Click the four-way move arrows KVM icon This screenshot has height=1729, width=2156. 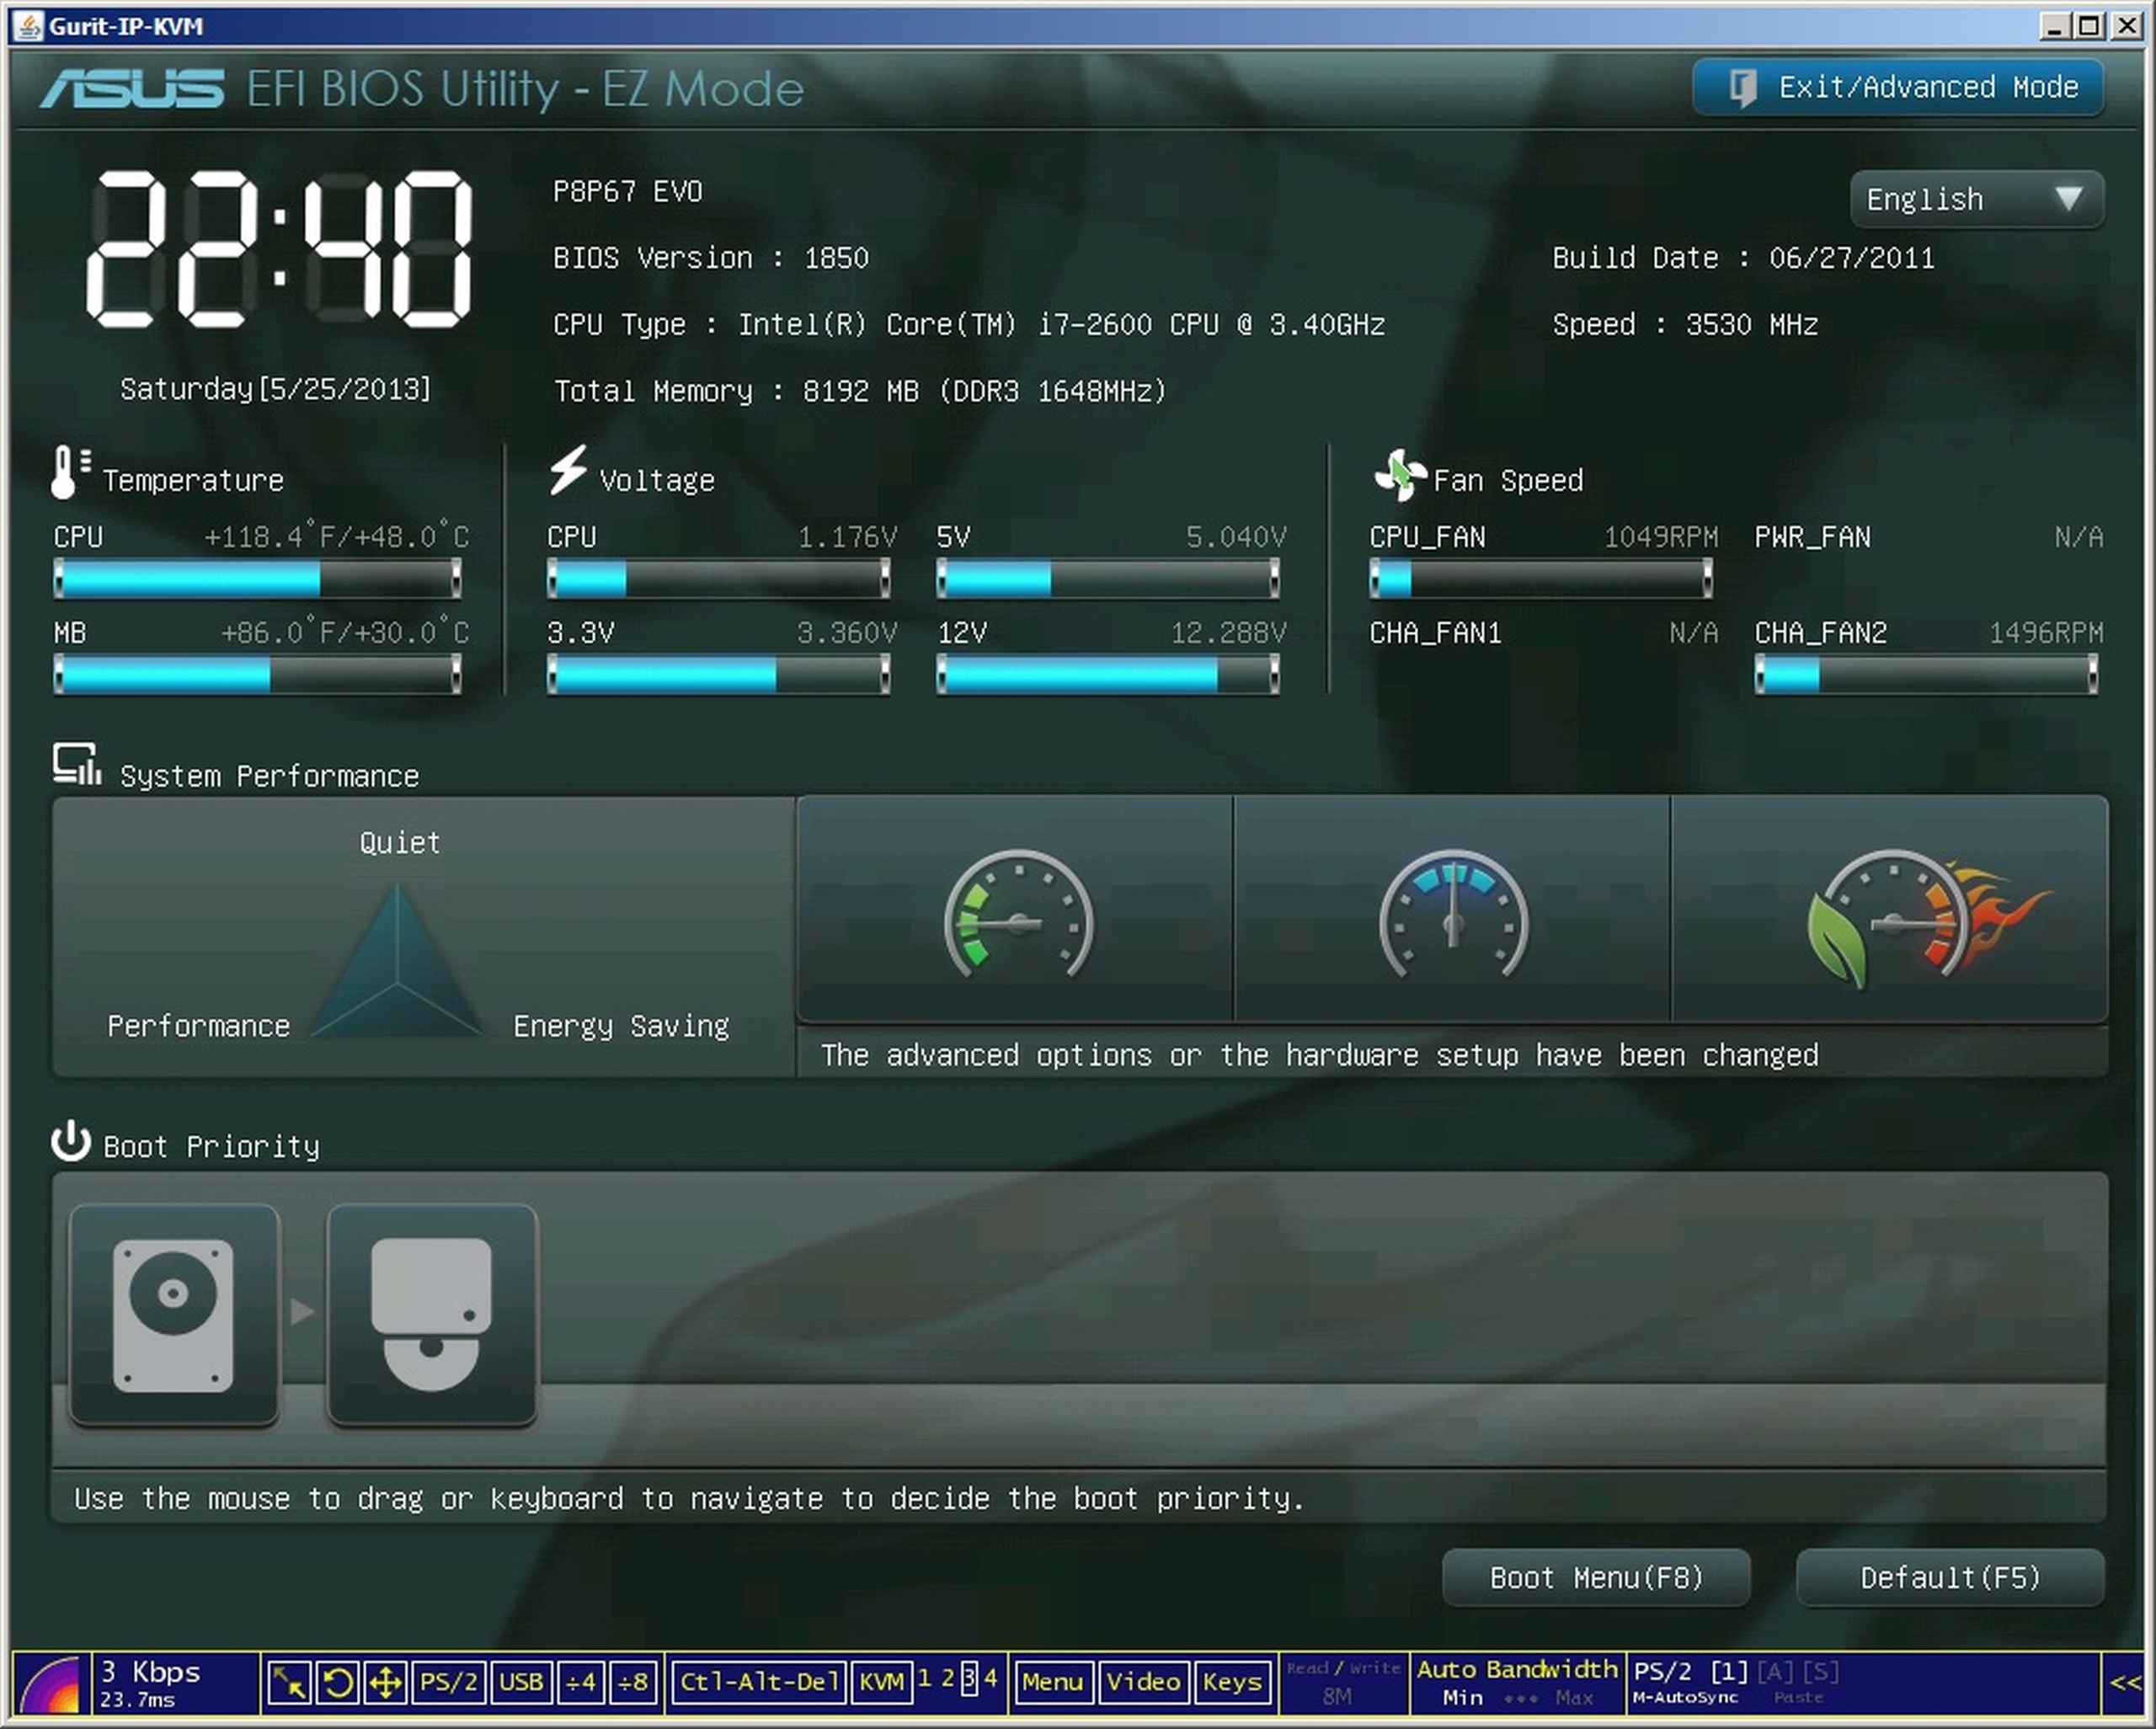[x=385, y=1683]
